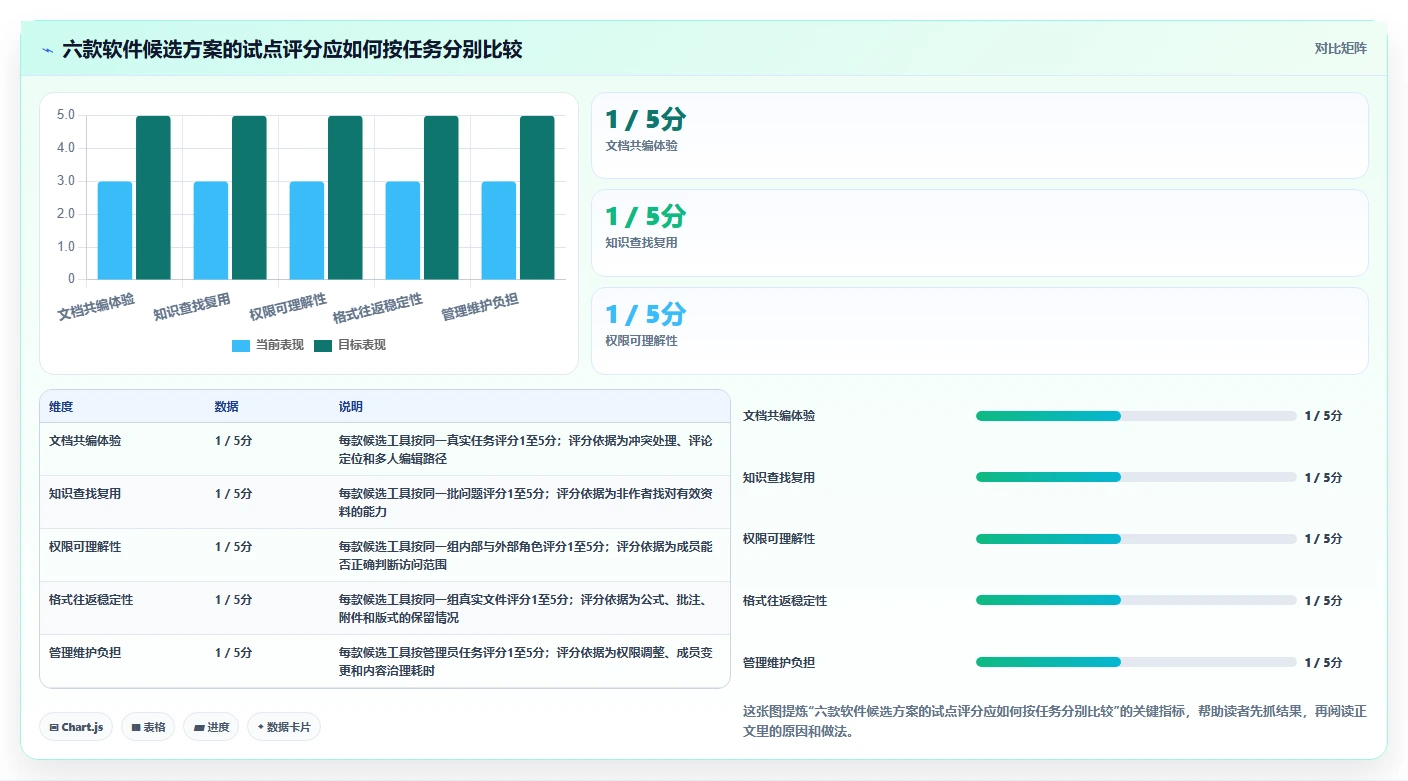
Task: Select the light-blue bar for 格式往返稳定性
Action: pyautogui.click(x=403, y=230)
